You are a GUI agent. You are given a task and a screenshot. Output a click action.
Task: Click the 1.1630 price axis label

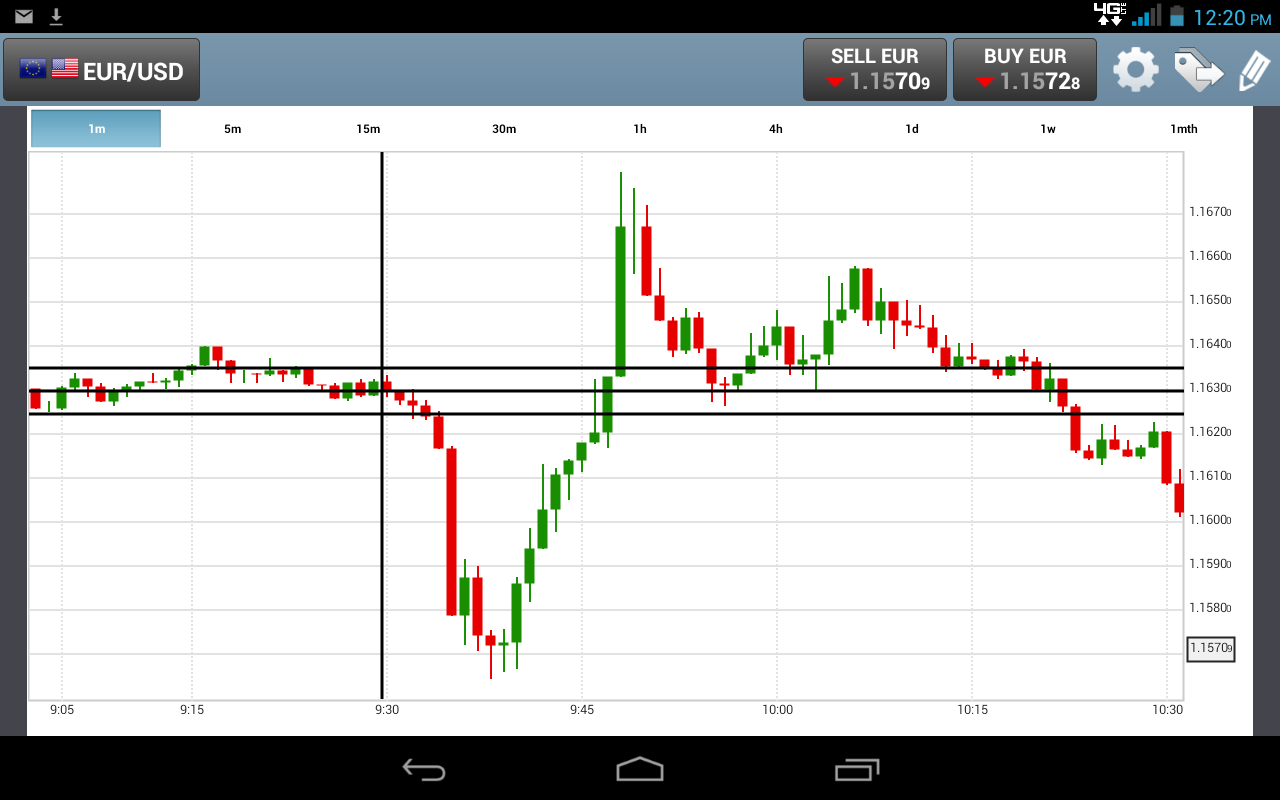[1210, 388]
